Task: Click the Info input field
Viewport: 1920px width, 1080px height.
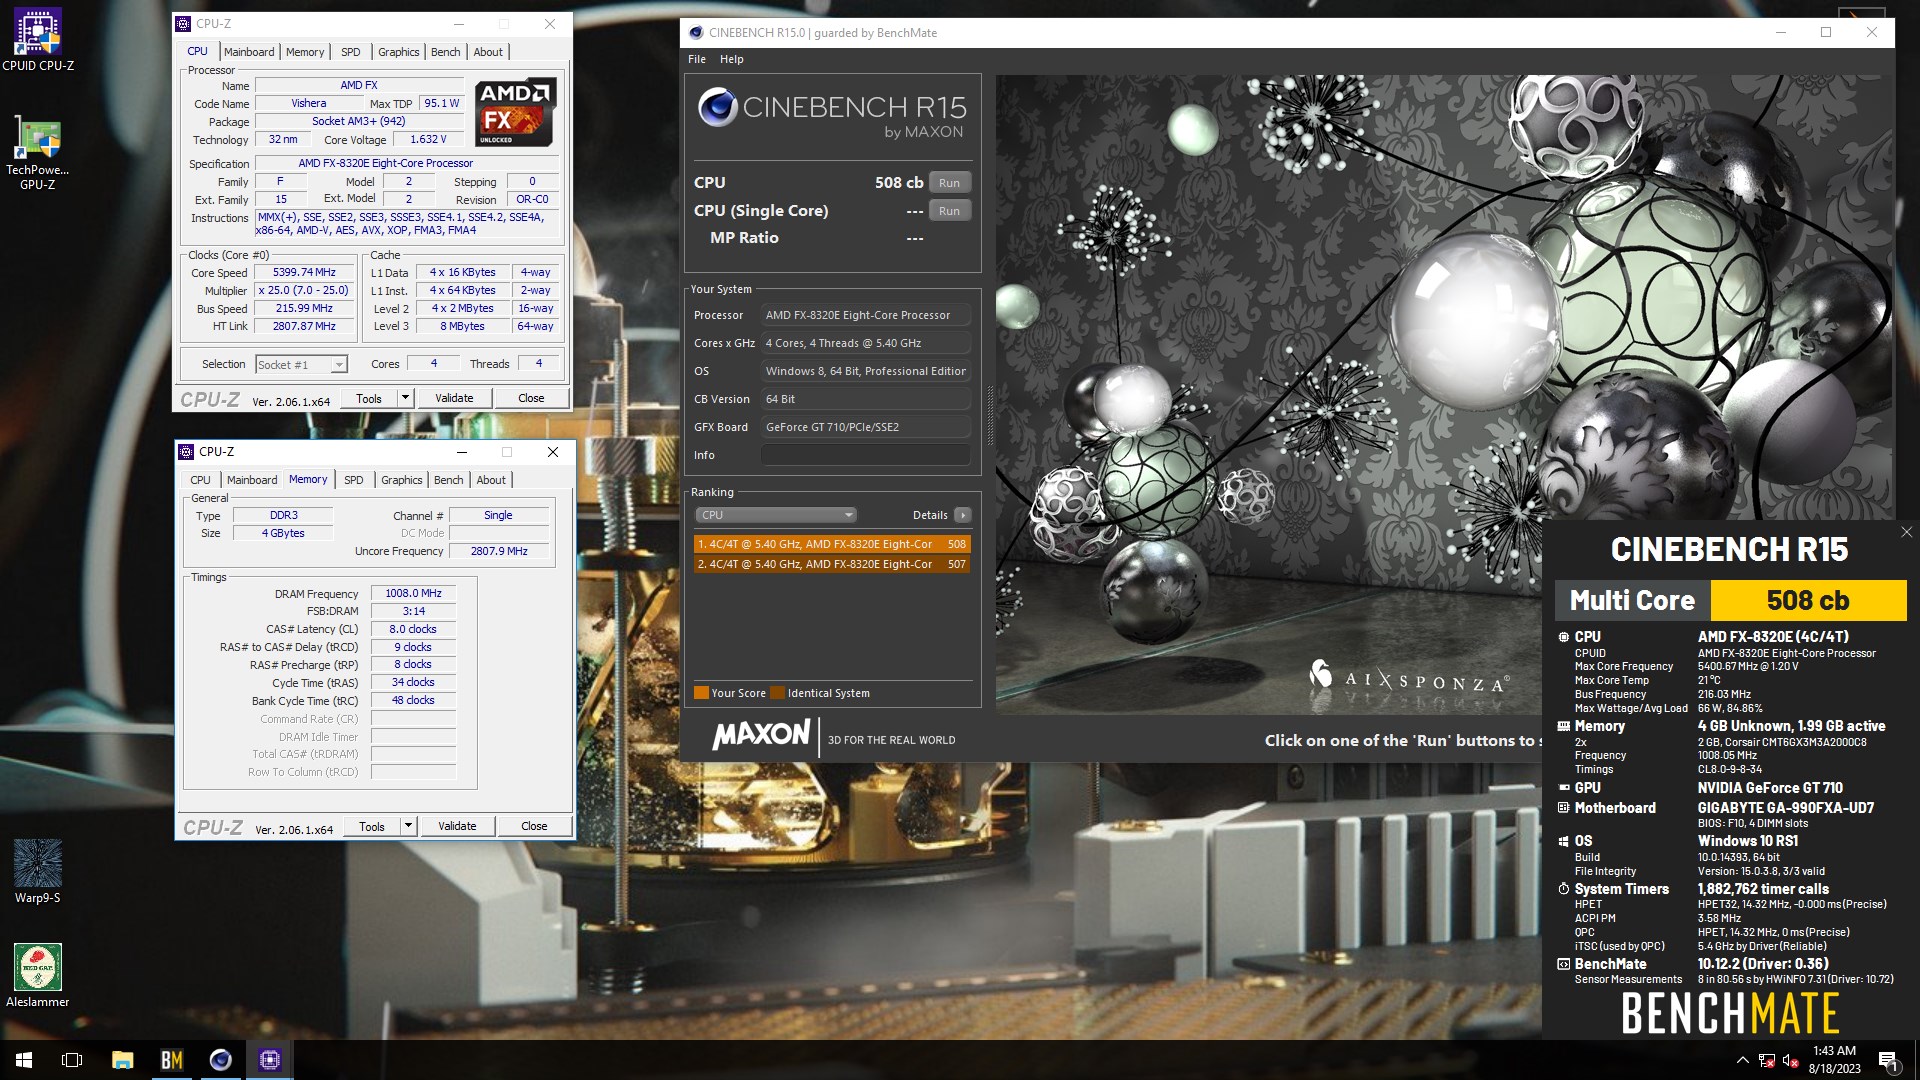Action: coord(866,455)
